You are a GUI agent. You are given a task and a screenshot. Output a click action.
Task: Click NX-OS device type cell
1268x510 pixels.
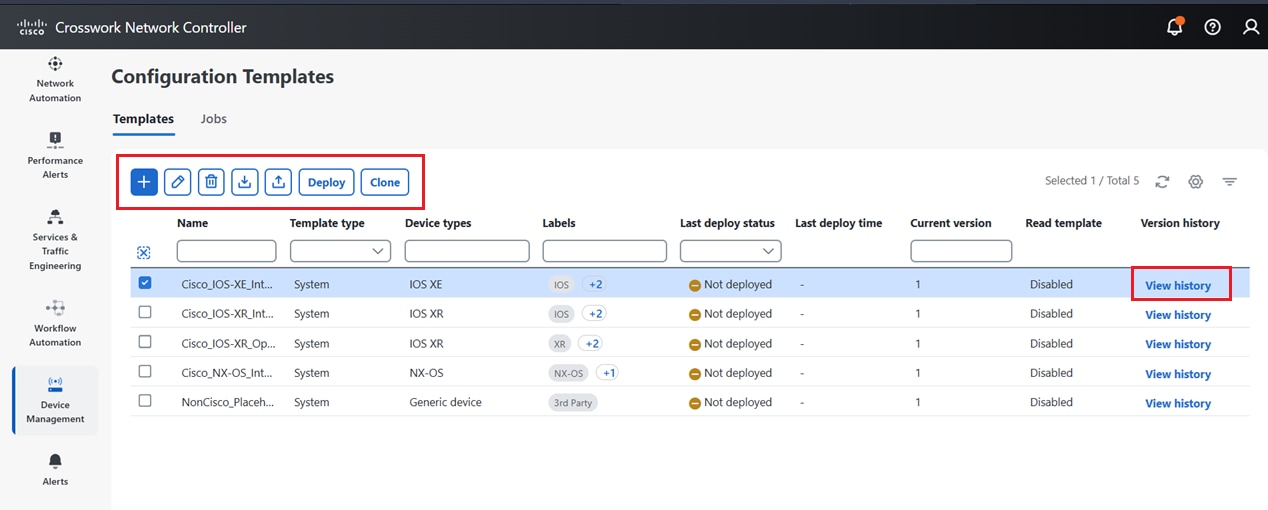(x=426, y=373)
